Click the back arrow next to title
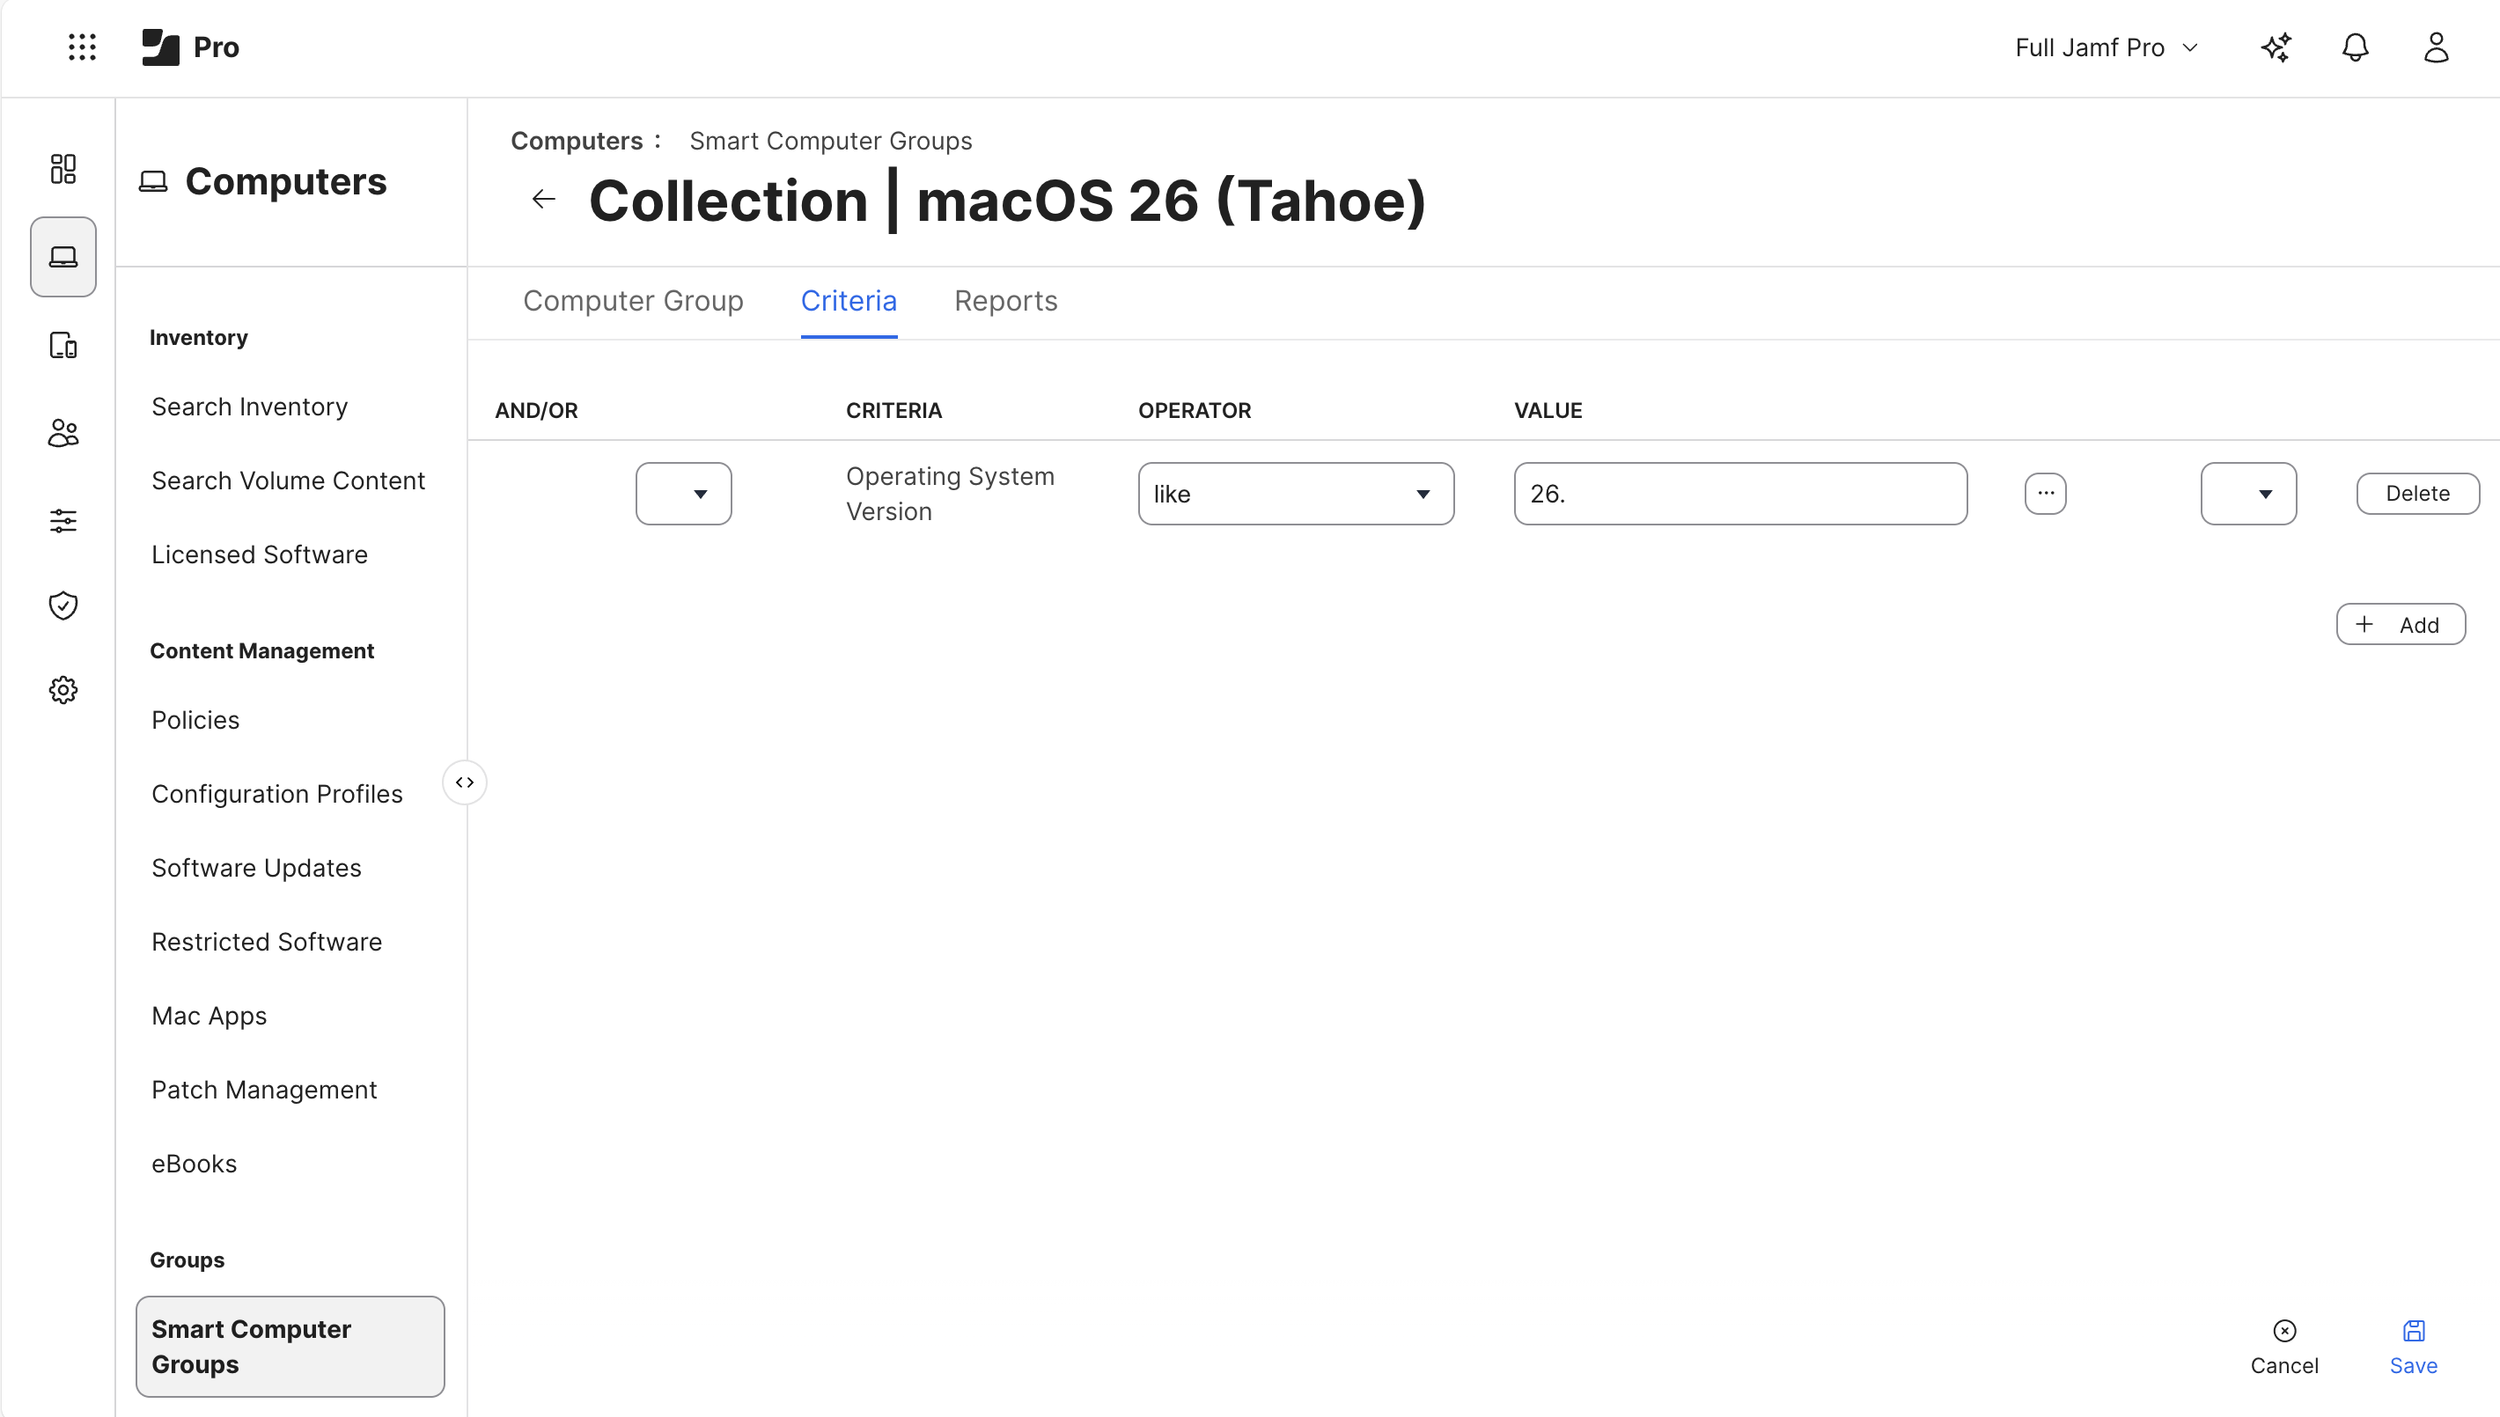Image resolution: width=2500 pixels, height=1417 pixels. coord(543,200)
